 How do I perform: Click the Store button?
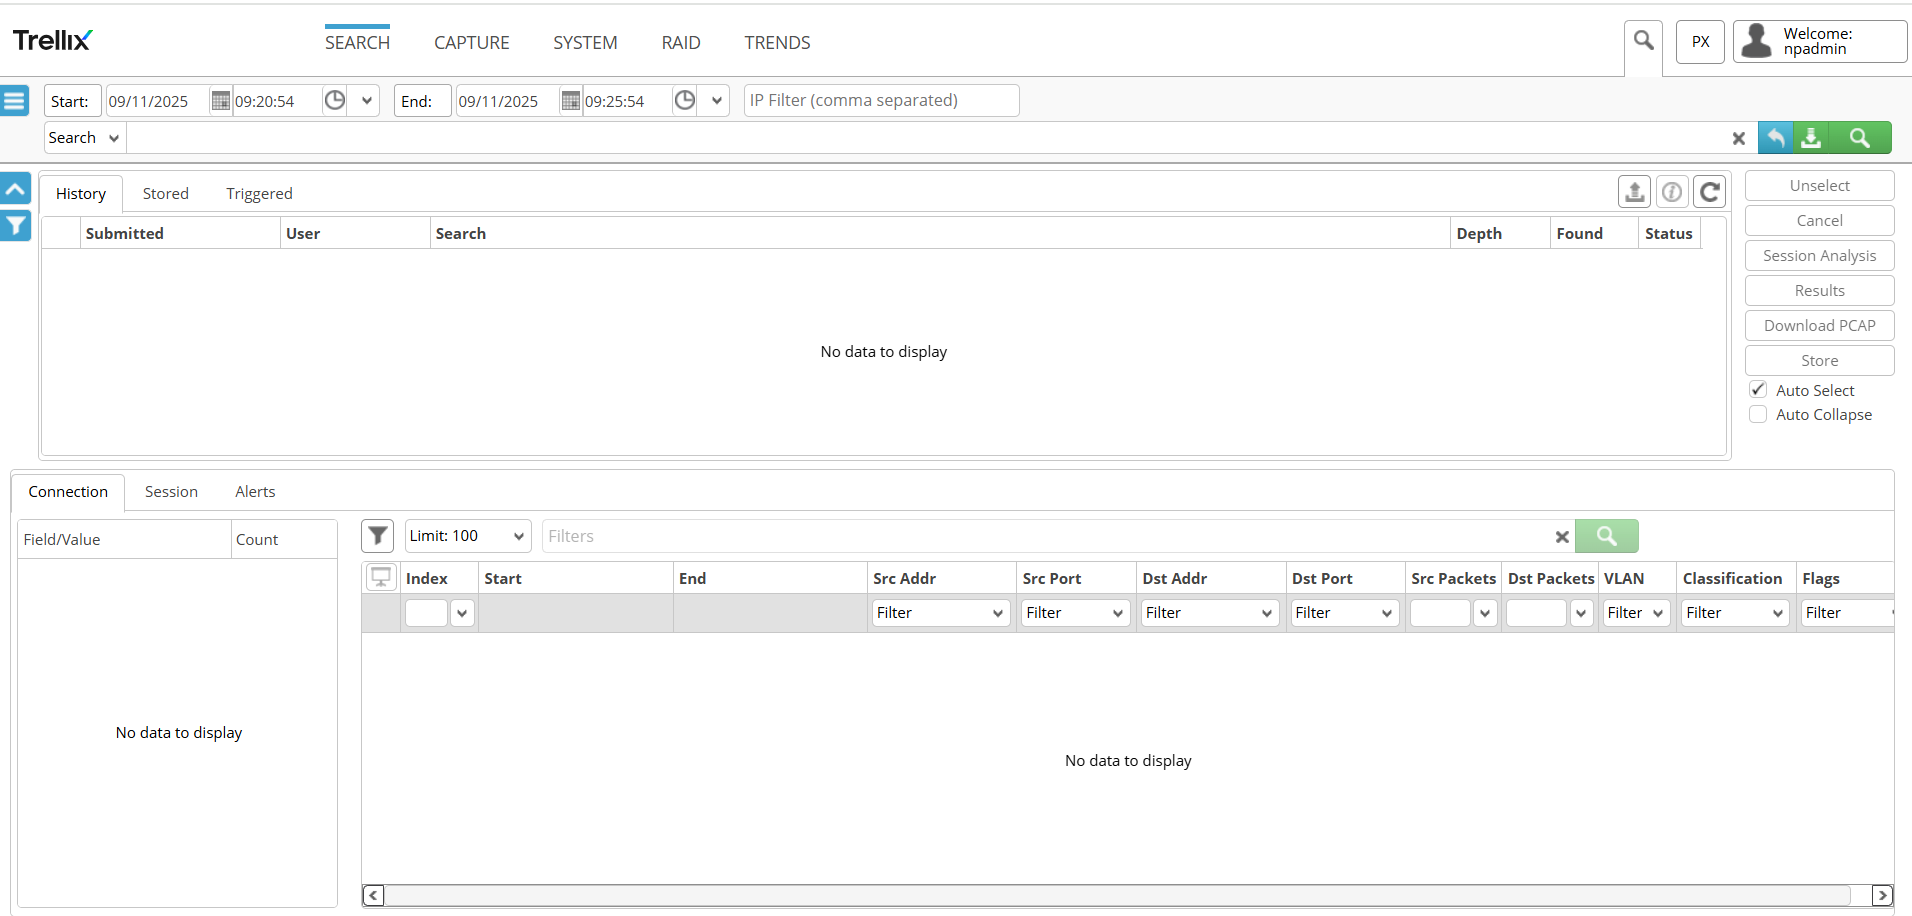coord(1819,361)
